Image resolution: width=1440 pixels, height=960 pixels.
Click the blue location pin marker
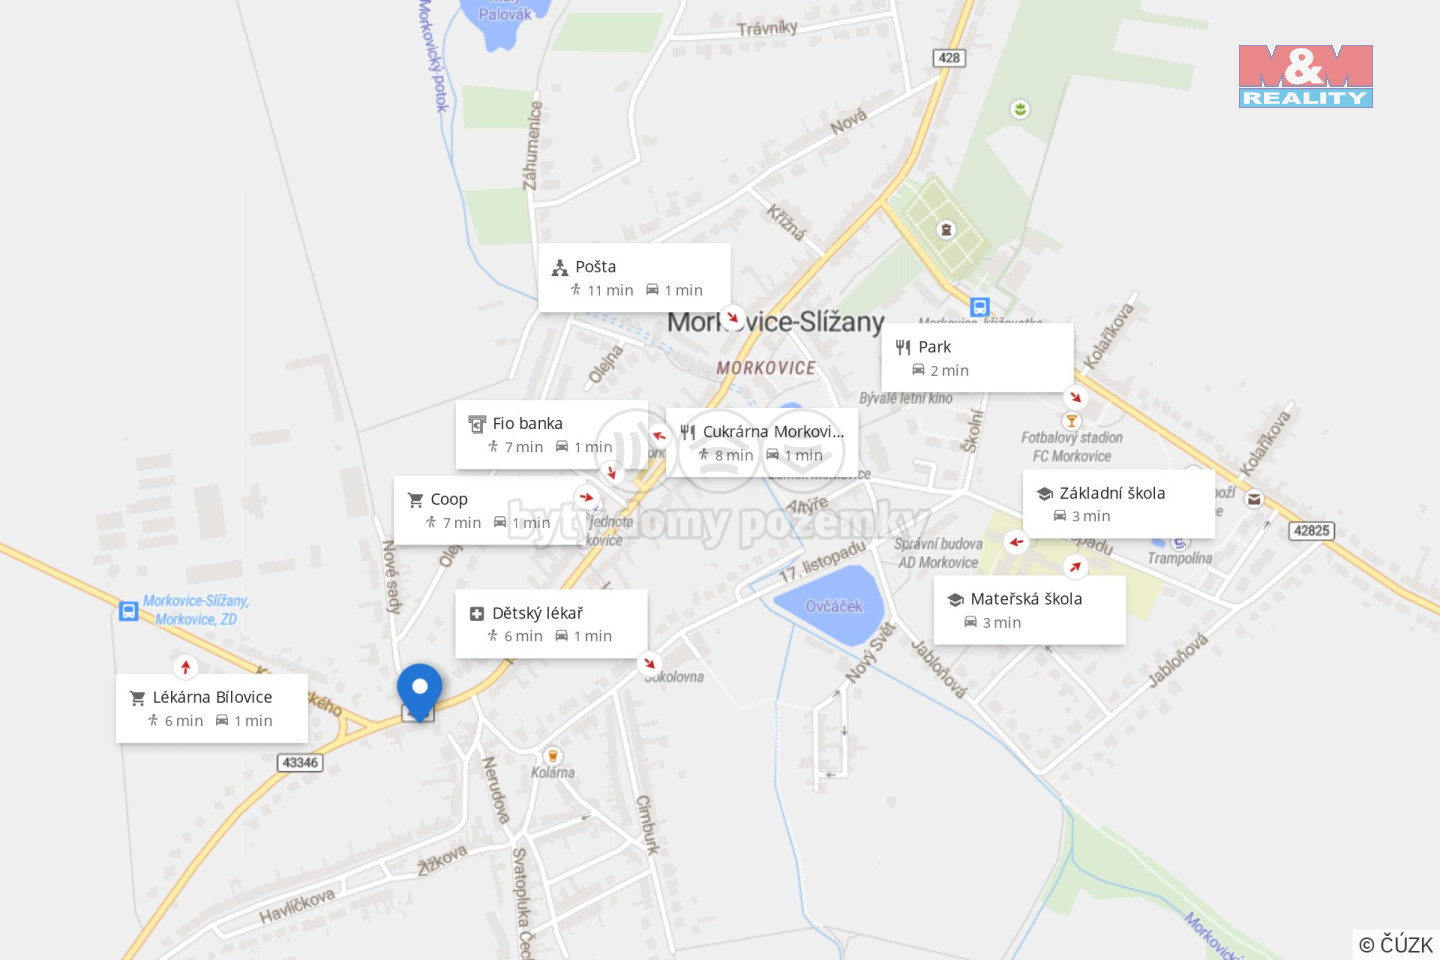click(419, 691)
